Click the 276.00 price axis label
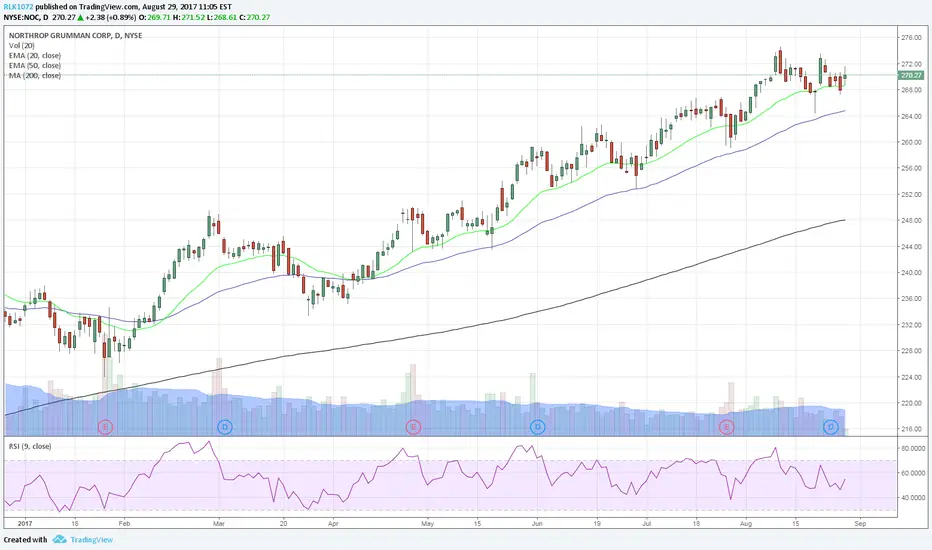This screenshot has height=550, width=932. pos(911,37)
